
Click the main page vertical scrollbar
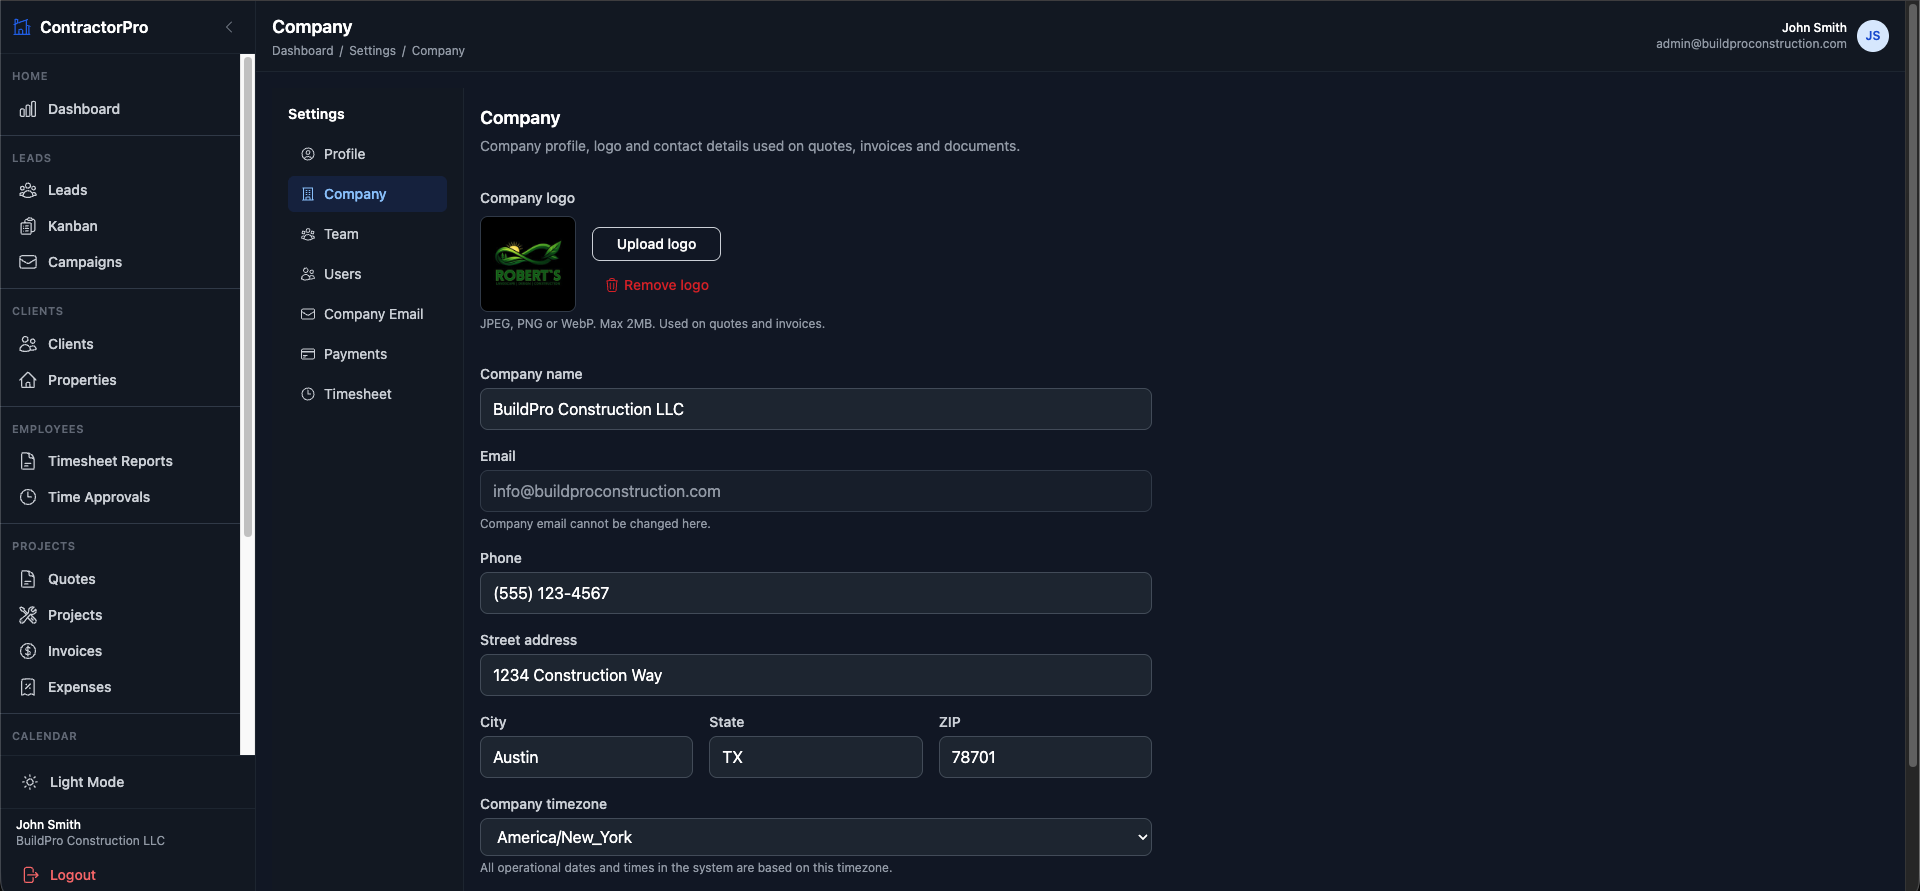click(1912, 385)
